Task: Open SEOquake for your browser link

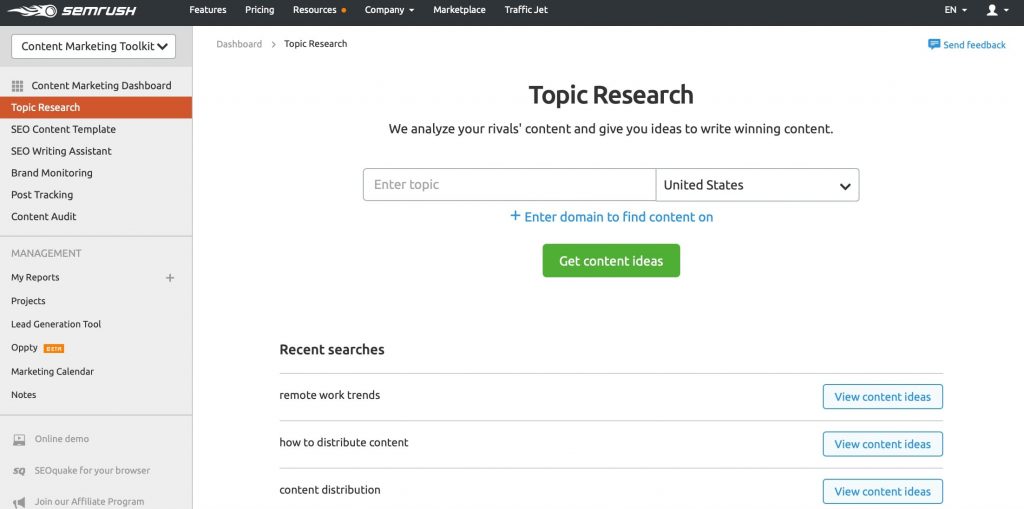Action: tap(92, 470)
